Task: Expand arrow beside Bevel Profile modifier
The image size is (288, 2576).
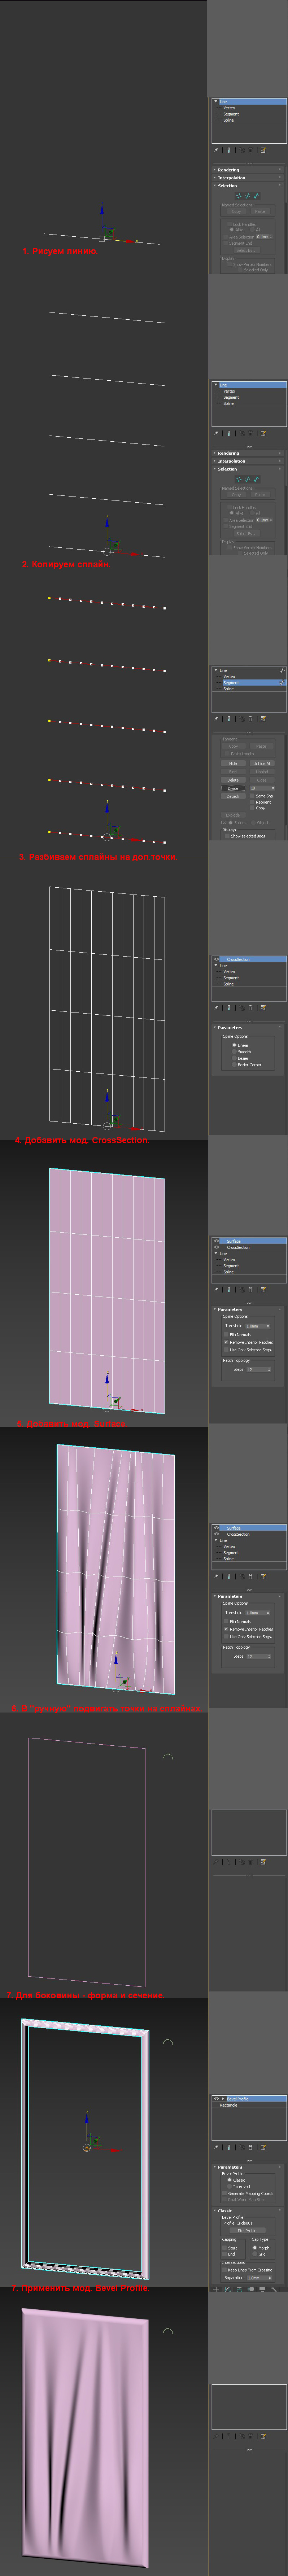Action: [x=223, y=2099]
